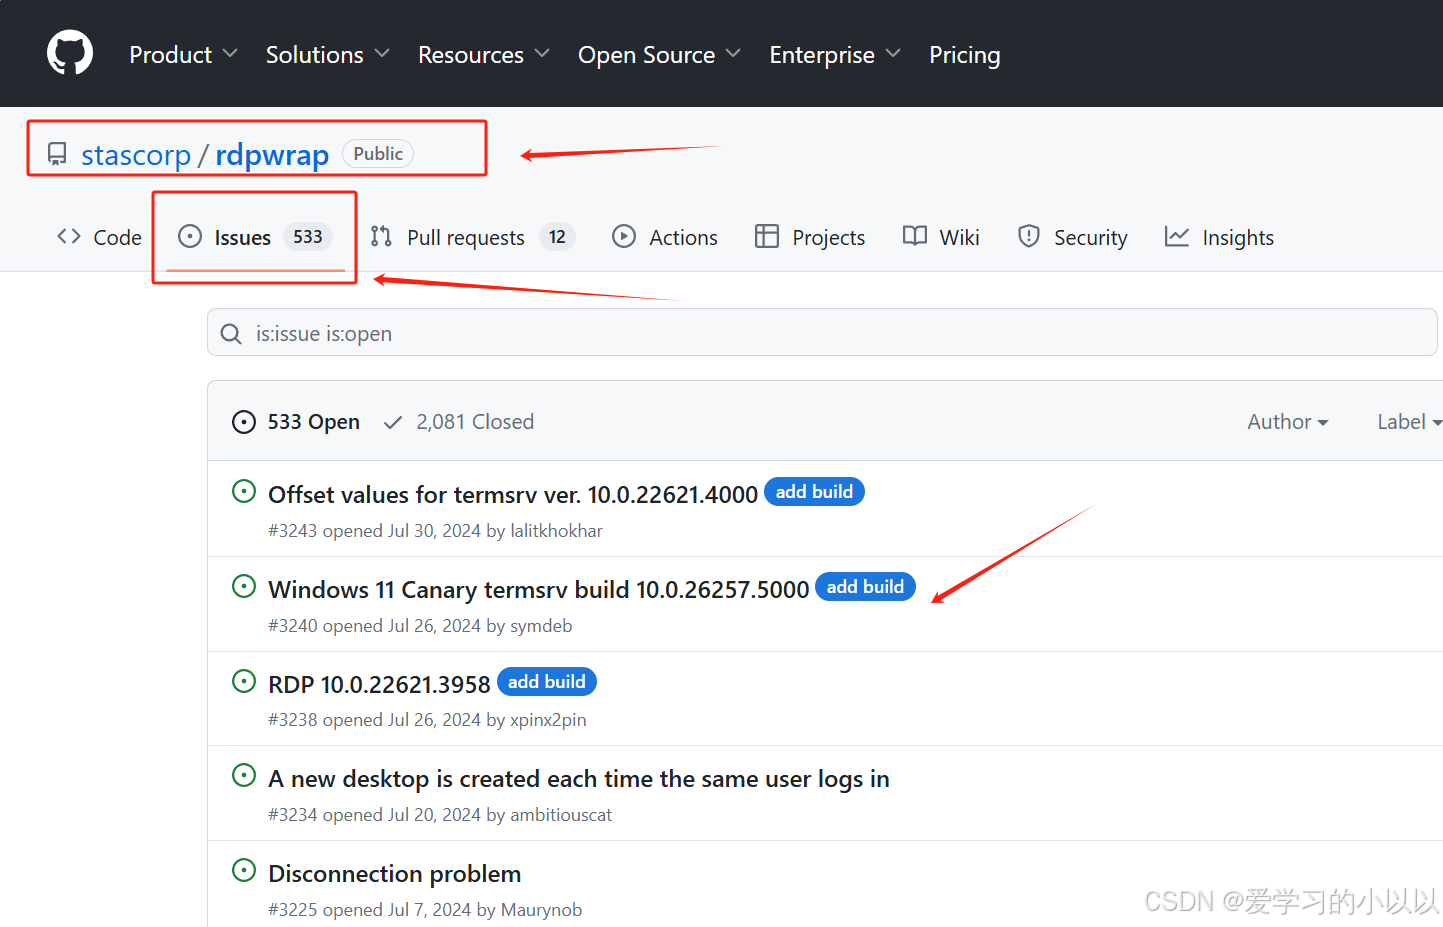
Task: Go to the Actions tab
Action: (665, 237)
